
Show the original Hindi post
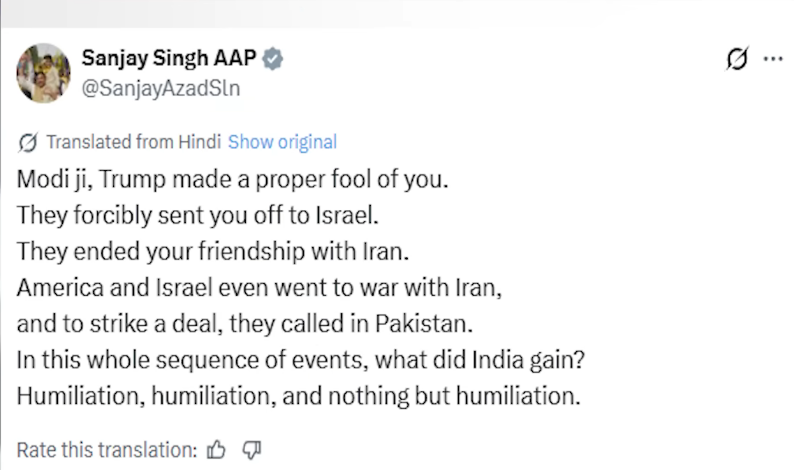[x=282, y=142]
